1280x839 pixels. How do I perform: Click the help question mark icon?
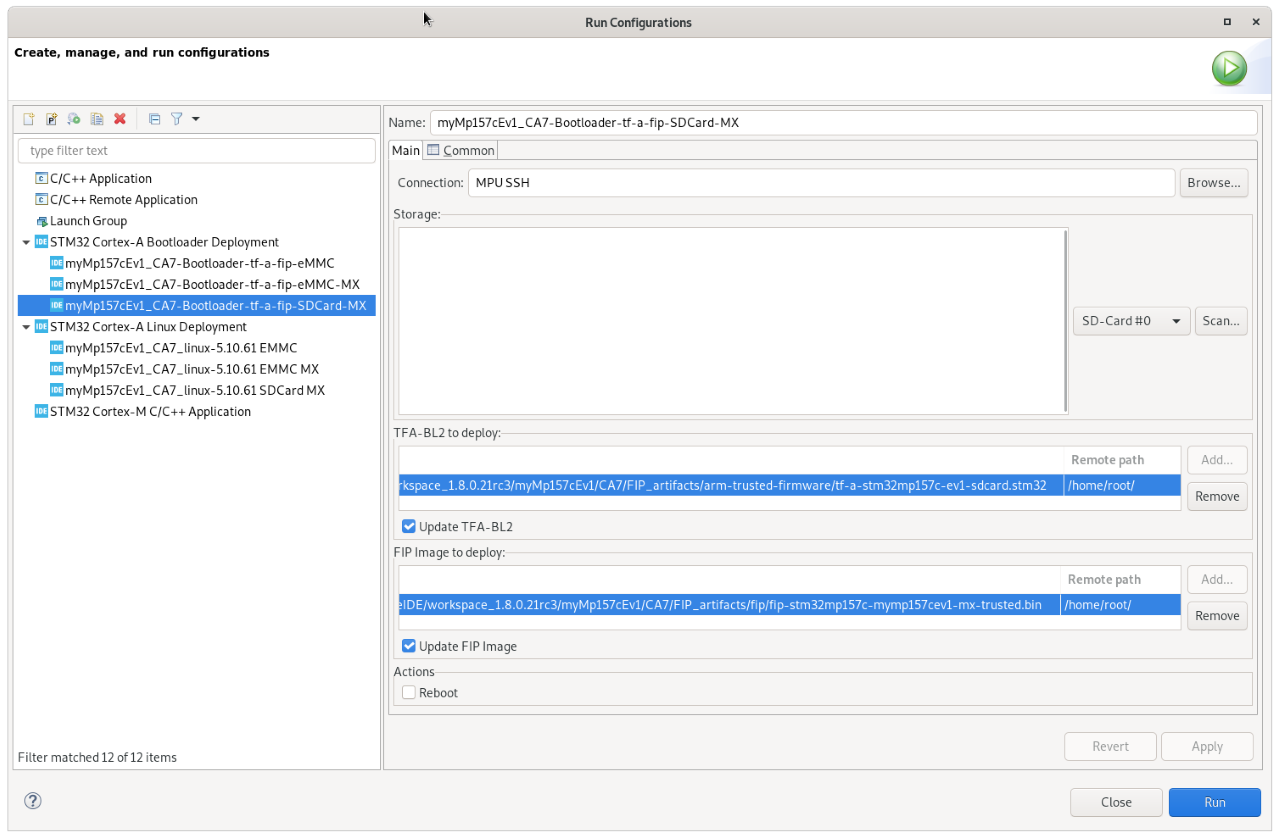tap(33, 800)
